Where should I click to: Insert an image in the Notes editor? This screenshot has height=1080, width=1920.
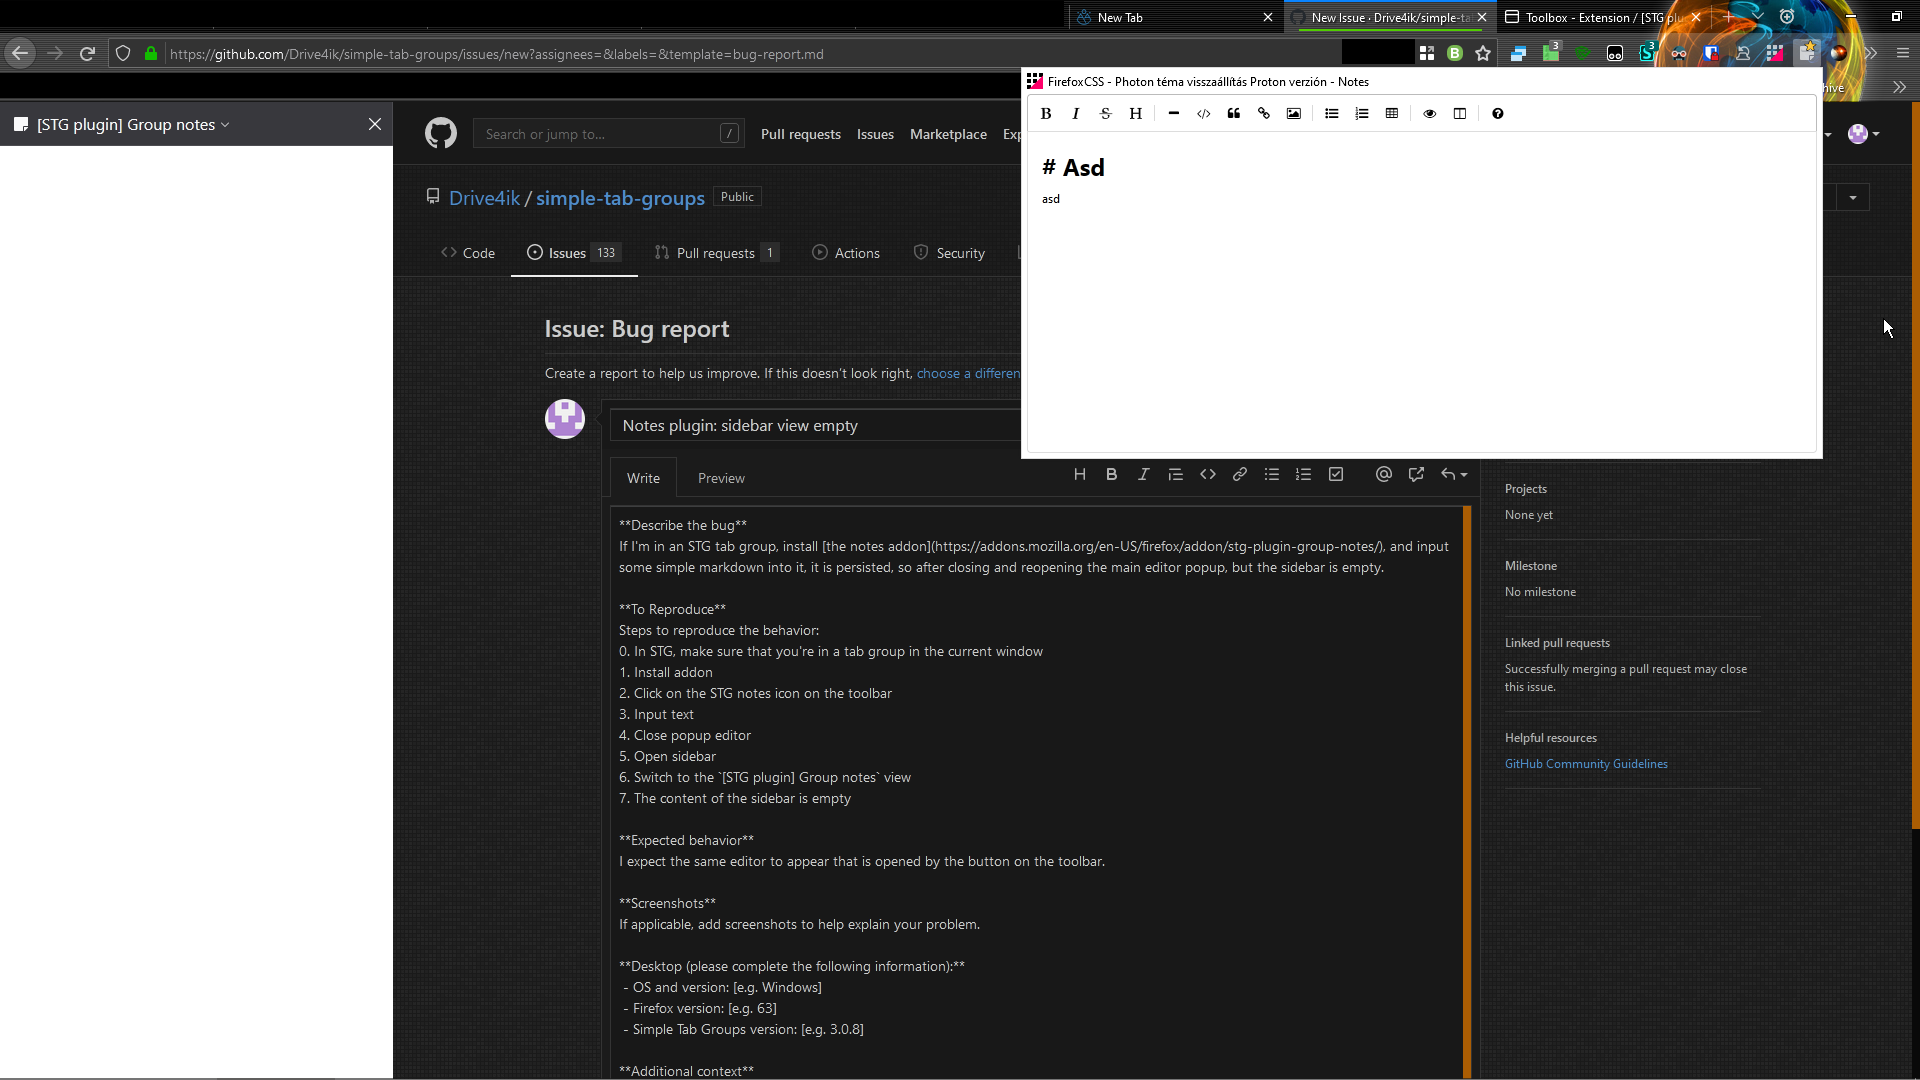click(1293, 114)
